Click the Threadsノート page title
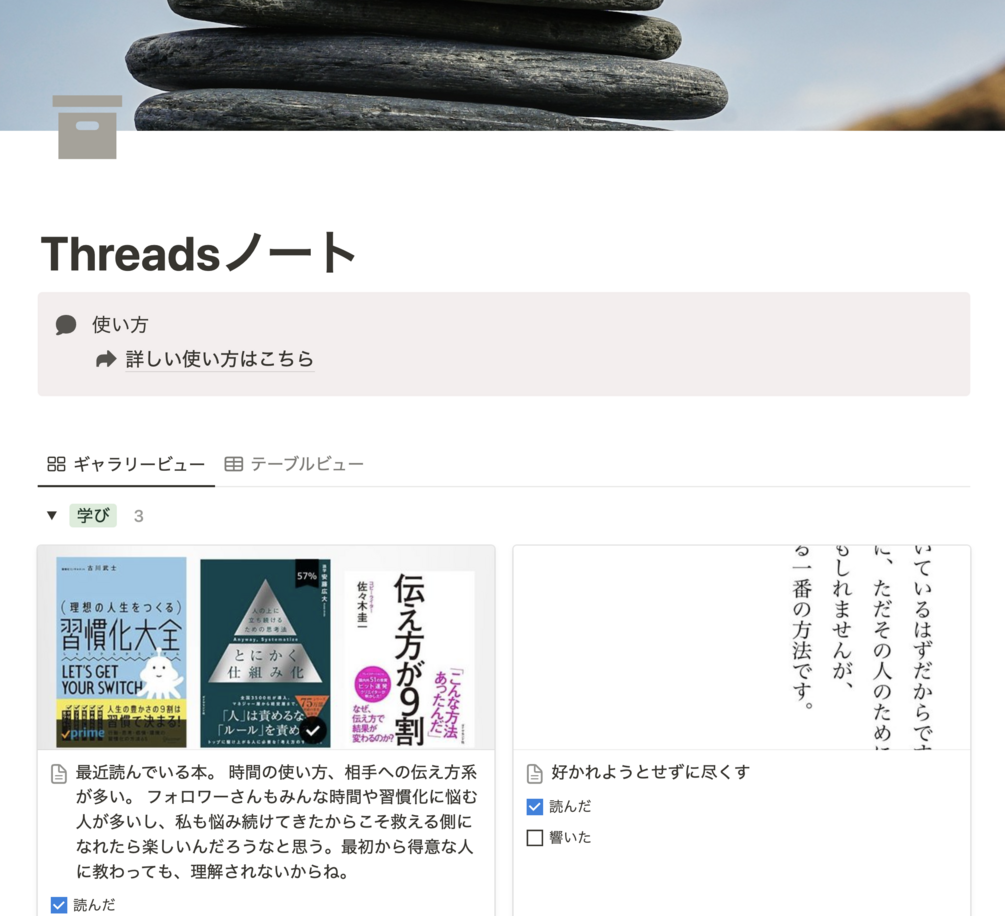This screenshot has width=1005, height=916. coord(199,253)
